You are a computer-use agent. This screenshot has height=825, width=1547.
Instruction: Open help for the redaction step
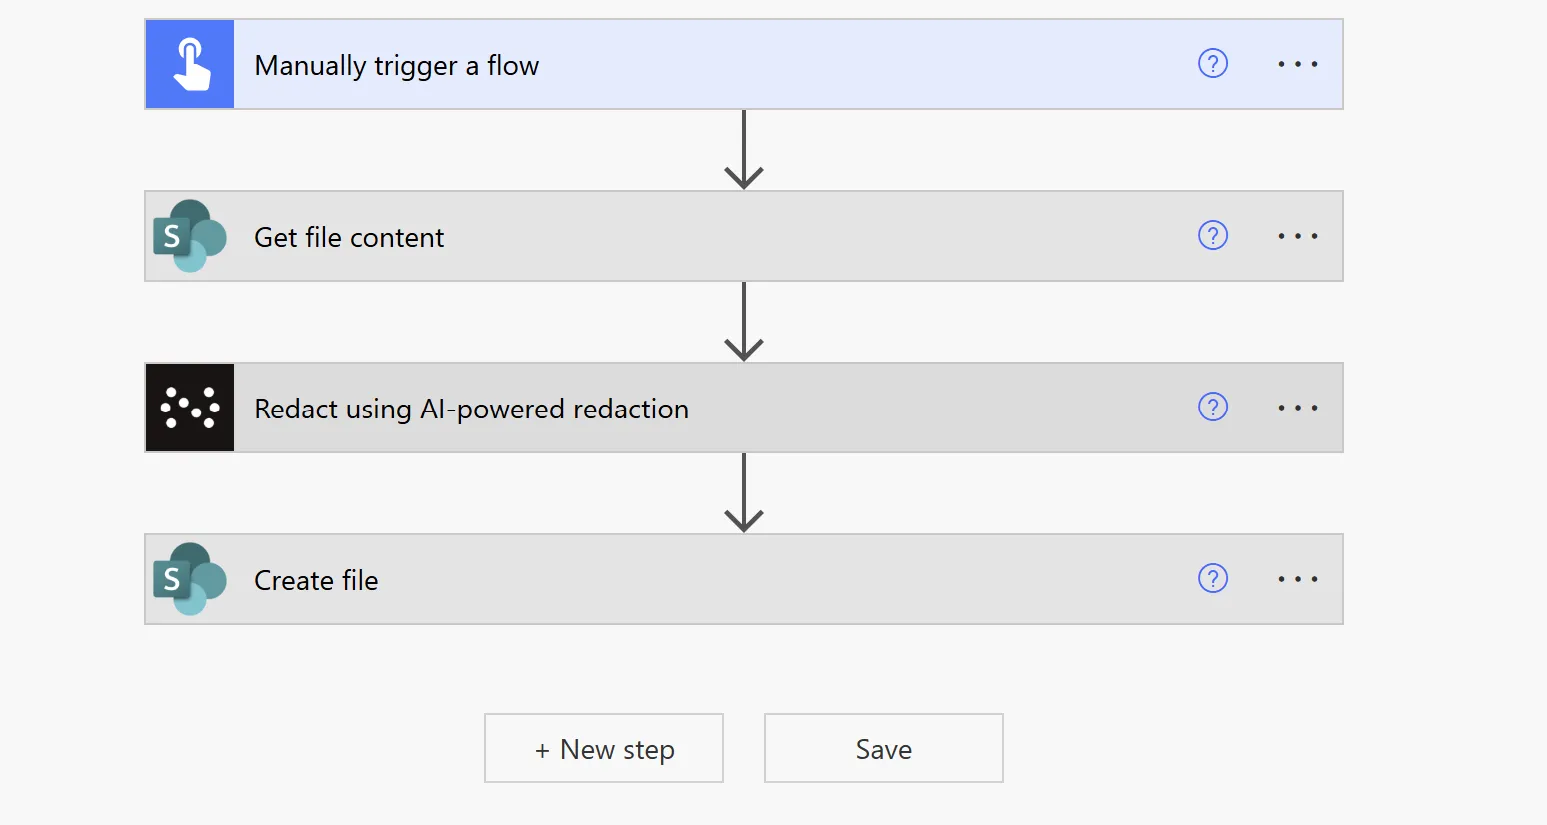[1212, 407]
